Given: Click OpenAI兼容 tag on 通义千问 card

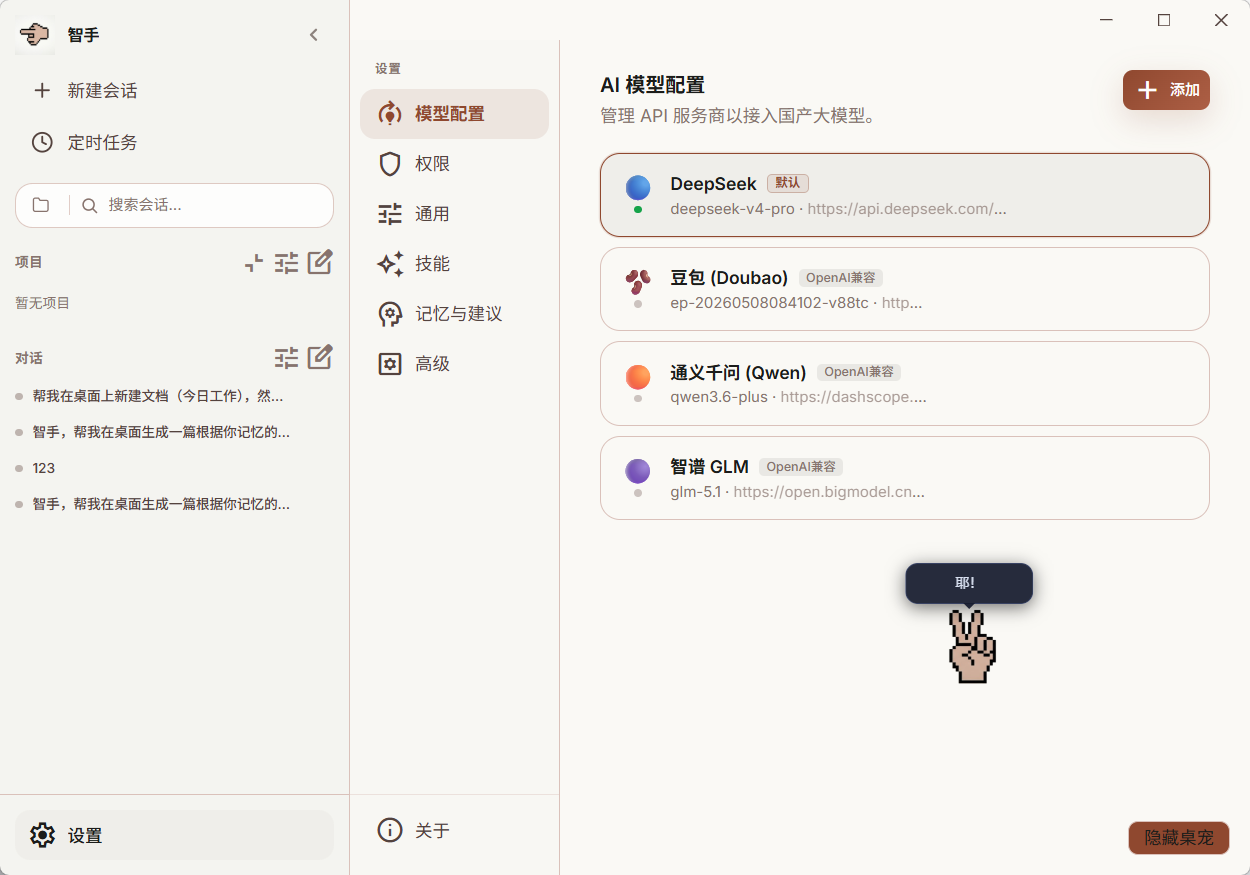Looking at the screenshot, I should [x=859, y=372].
